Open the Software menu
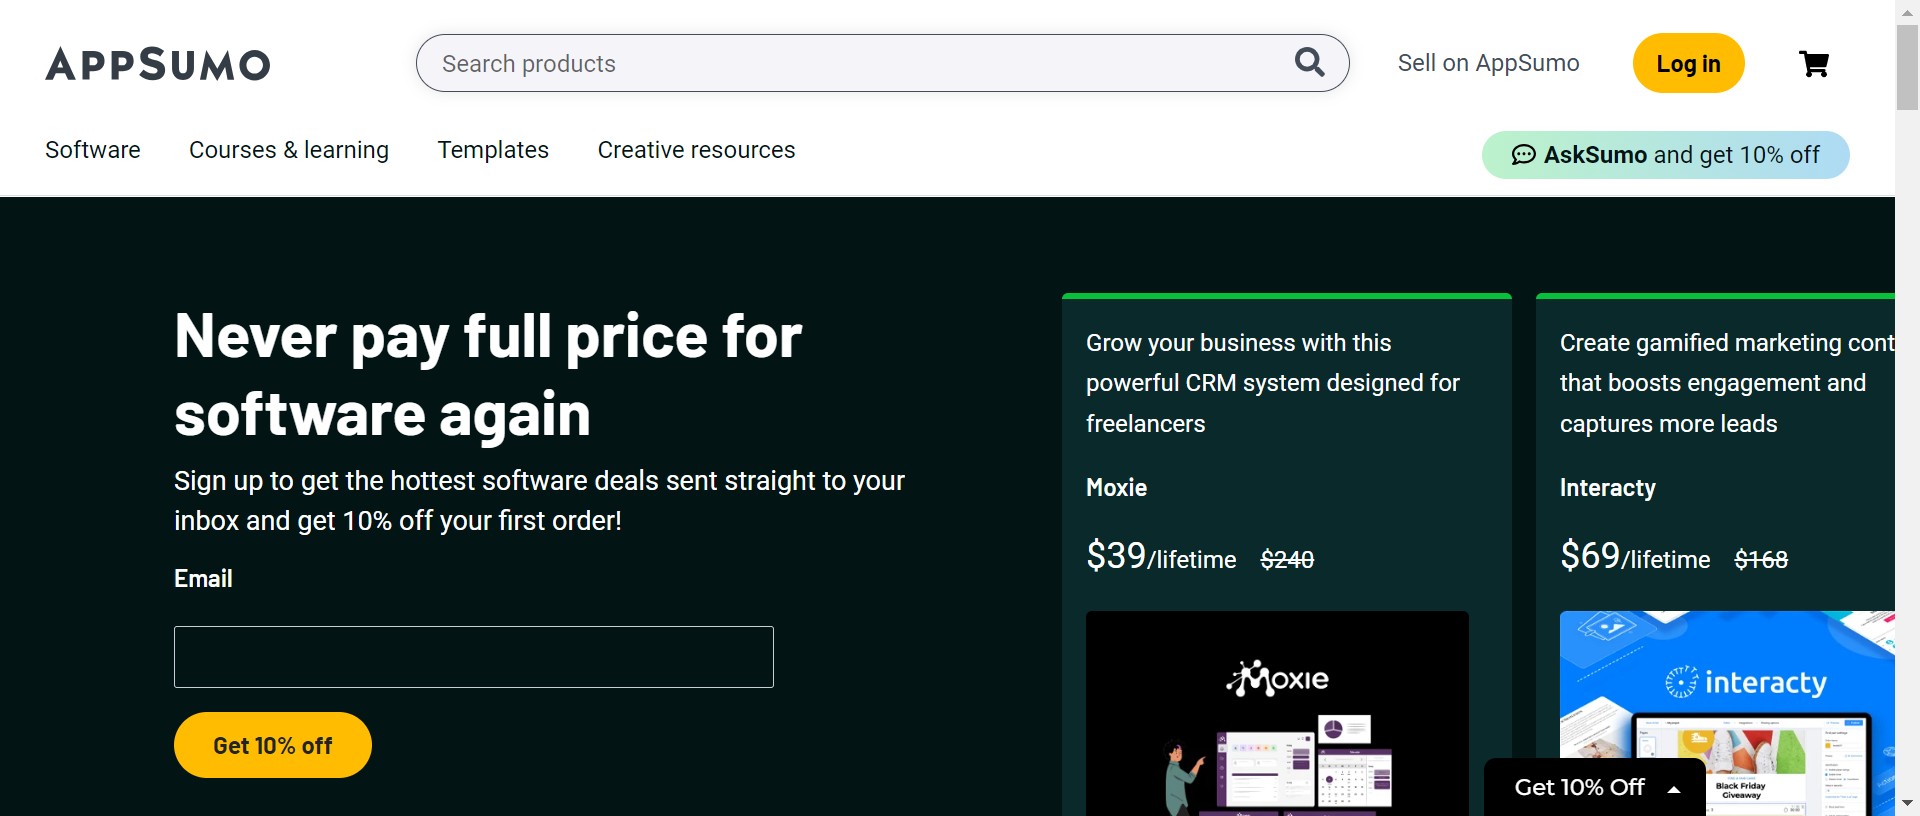1920x816 pixels. pyautogui.click(x=93, y=150)
